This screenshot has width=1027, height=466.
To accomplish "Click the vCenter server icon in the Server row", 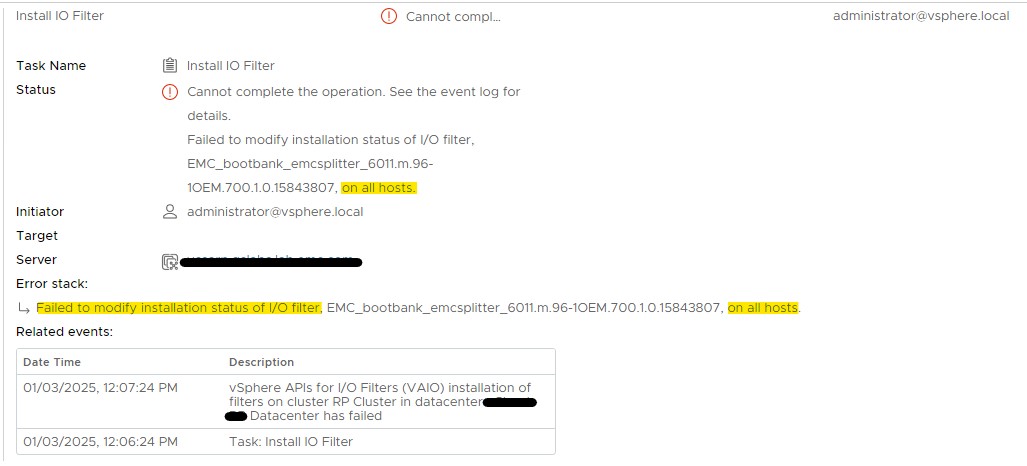I will pyautogui.click(x=170, y=262).
